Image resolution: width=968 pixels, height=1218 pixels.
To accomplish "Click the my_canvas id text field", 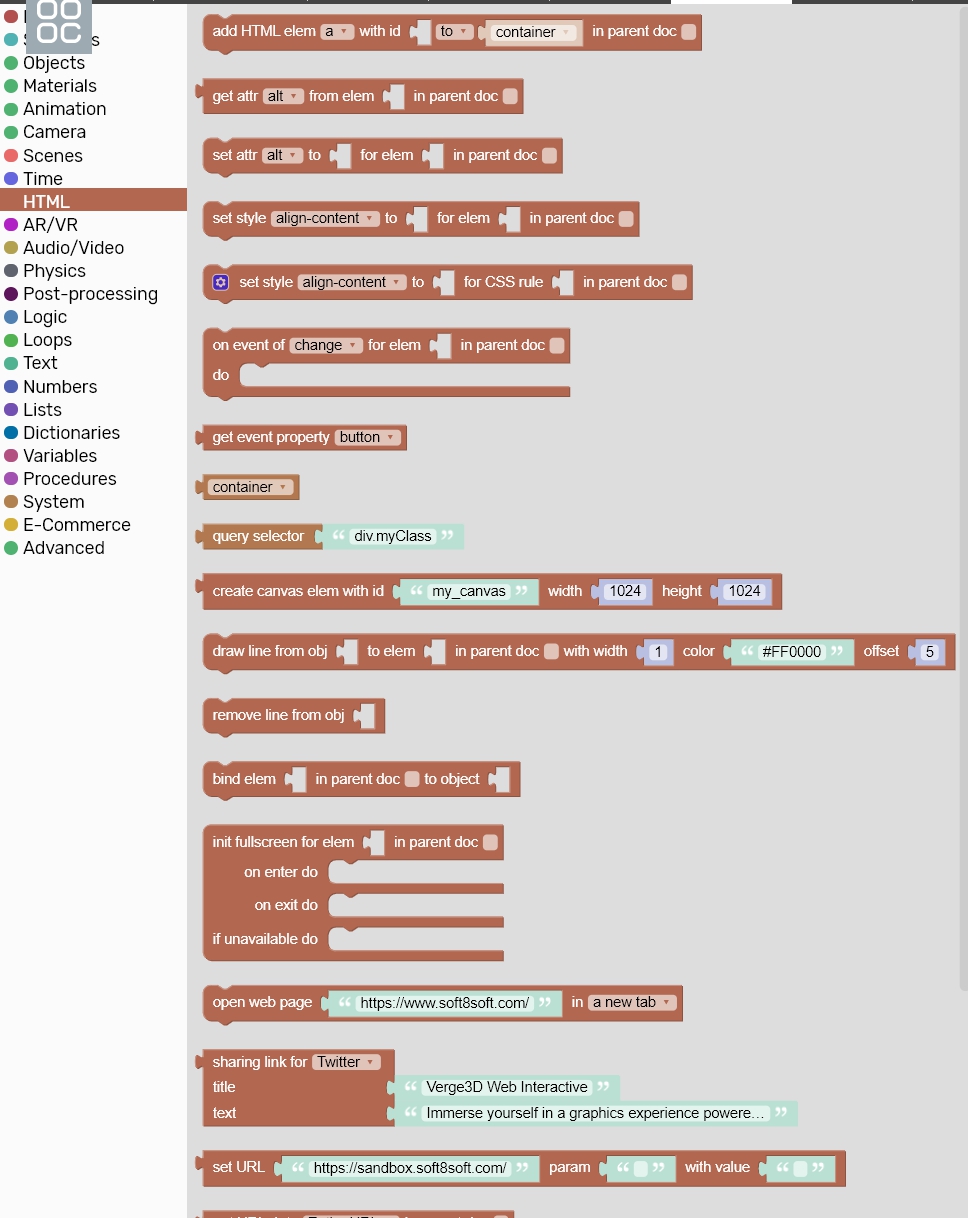I will (468, 592).
